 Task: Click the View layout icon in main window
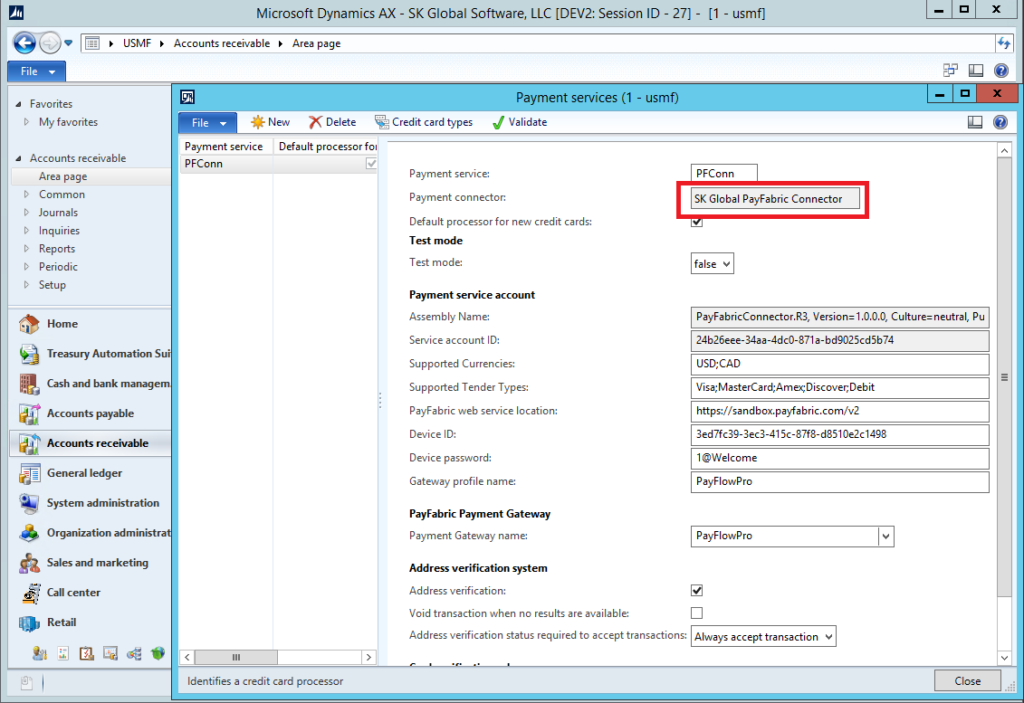pyautogui.click(x=976, y=70)
